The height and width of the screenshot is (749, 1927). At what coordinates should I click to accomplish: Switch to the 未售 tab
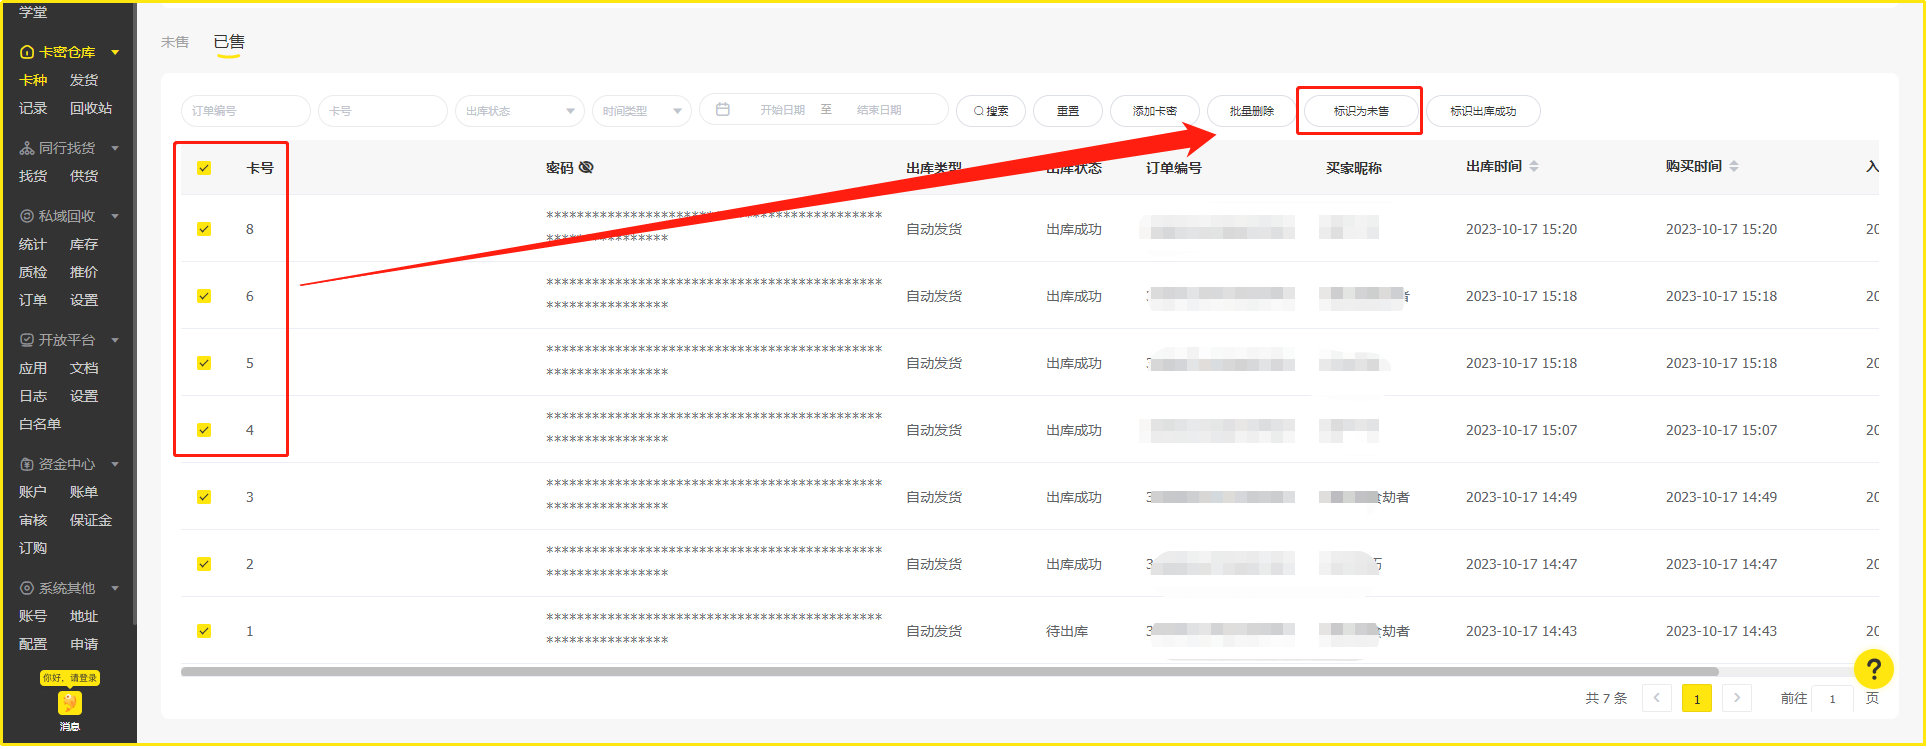coord(175,42)
